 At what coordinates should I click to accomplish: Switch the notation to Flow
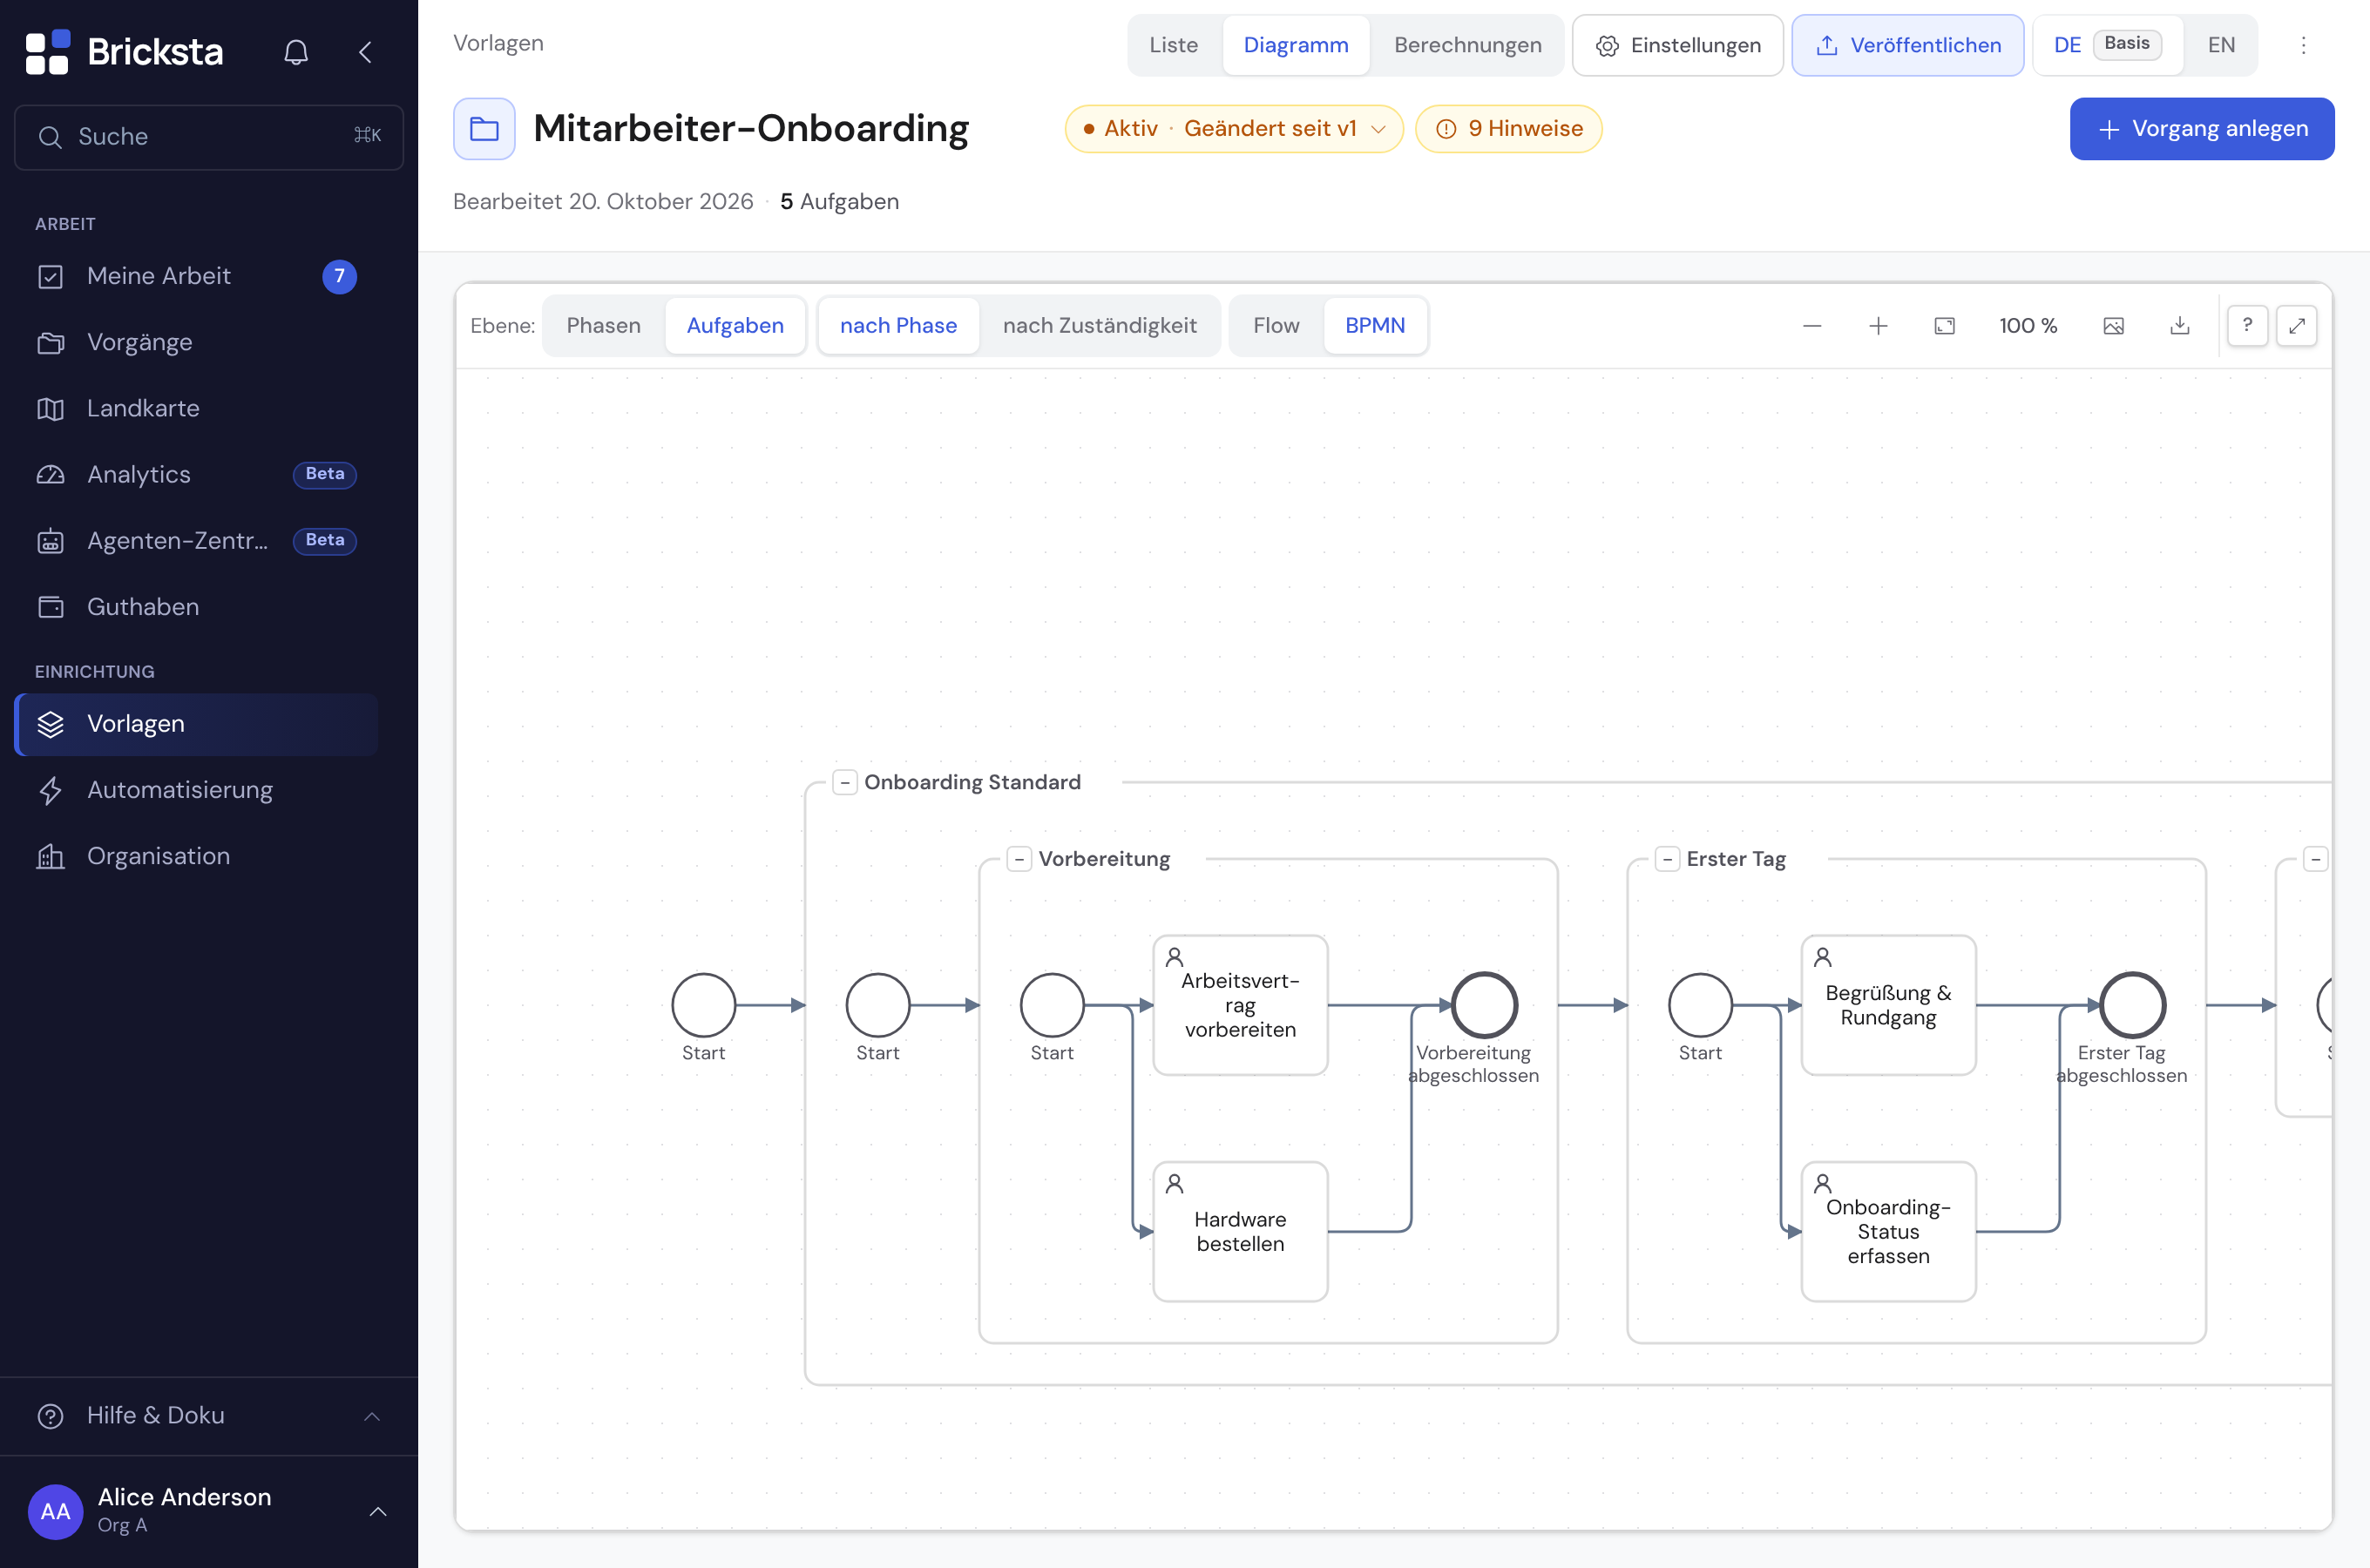[x=1276, y=326]
